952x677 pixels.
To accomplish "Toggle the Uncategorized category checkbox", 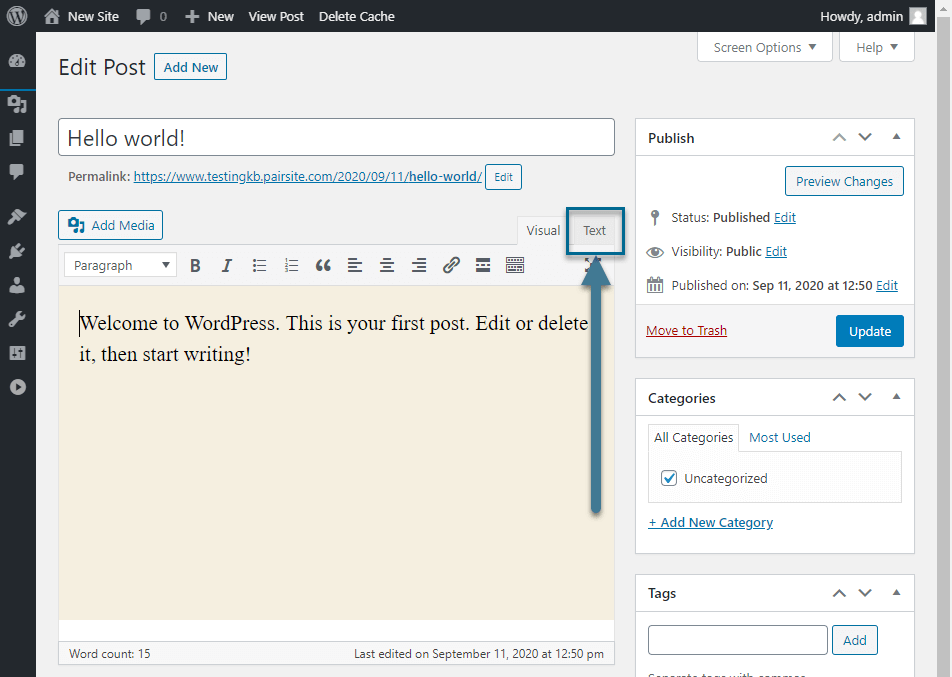I will (669, 478).
